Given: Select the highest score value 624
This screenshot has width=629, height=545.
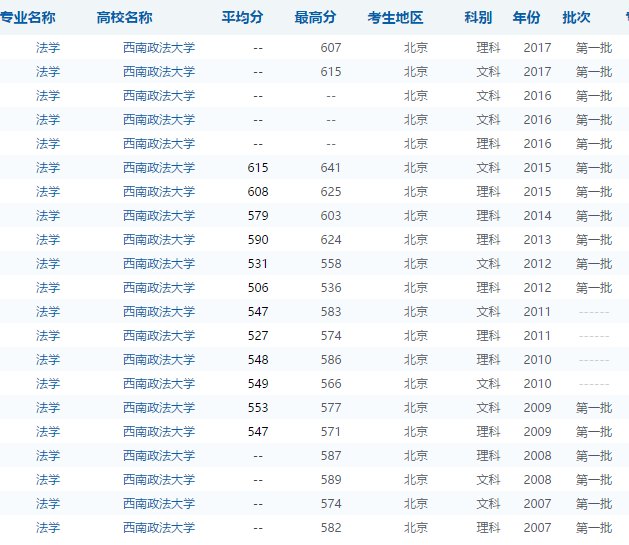Looking at the screenshot, I should click(331, 240).
